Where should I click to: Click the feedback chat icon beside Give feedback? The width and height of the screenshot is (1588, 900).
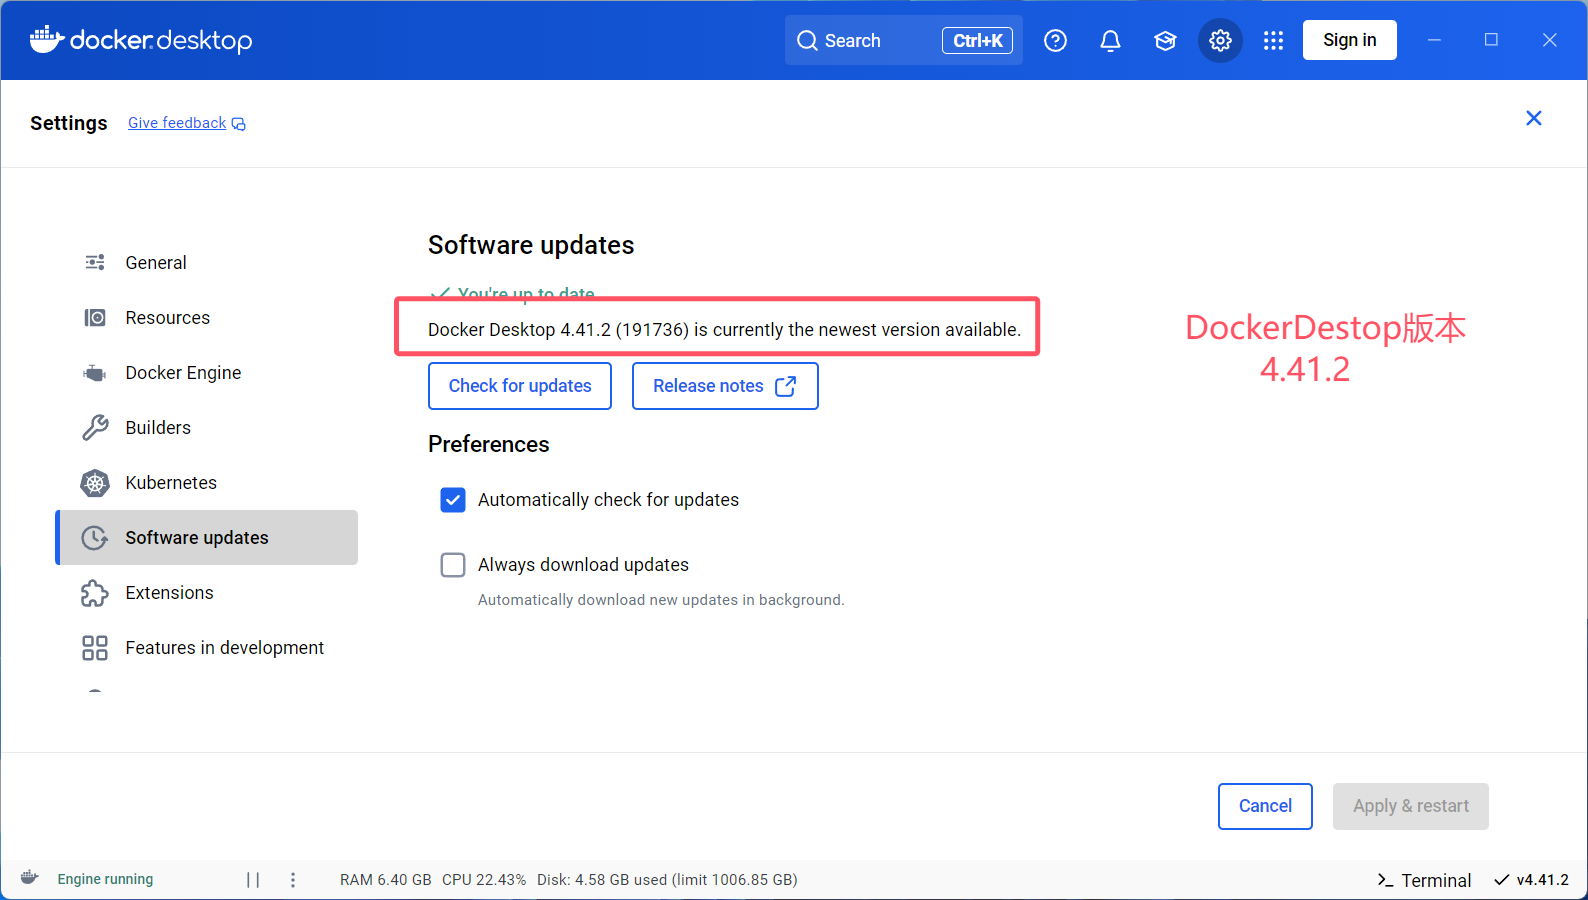(x=238, y=124)
